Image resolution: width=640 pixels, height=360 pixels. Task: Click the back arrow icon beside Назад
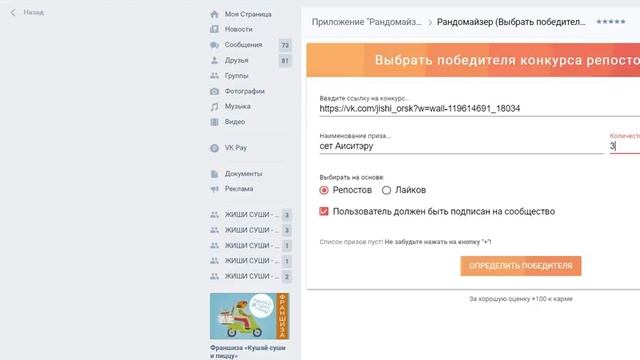click(13, 13)
